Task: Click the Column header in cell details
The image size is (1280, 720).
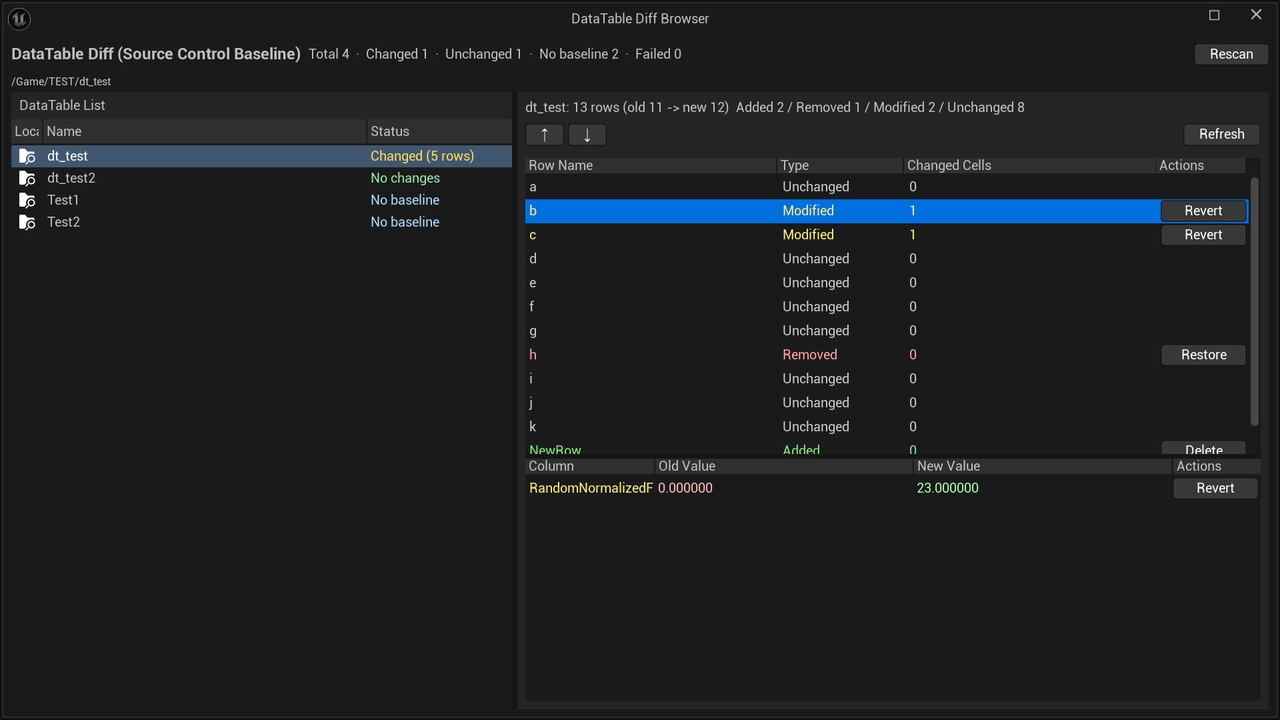Action: (x=590, y=466)
